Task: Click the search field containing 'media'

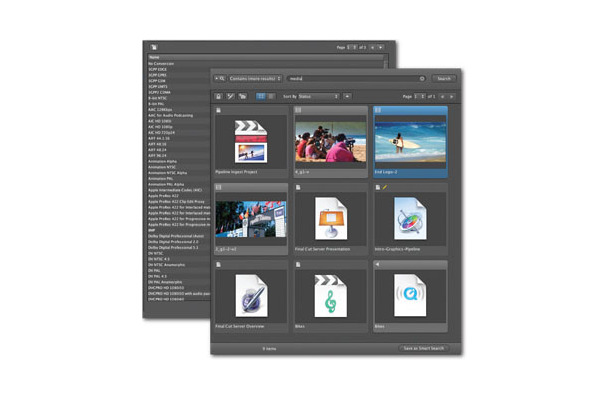Action: tap(356, 79)
